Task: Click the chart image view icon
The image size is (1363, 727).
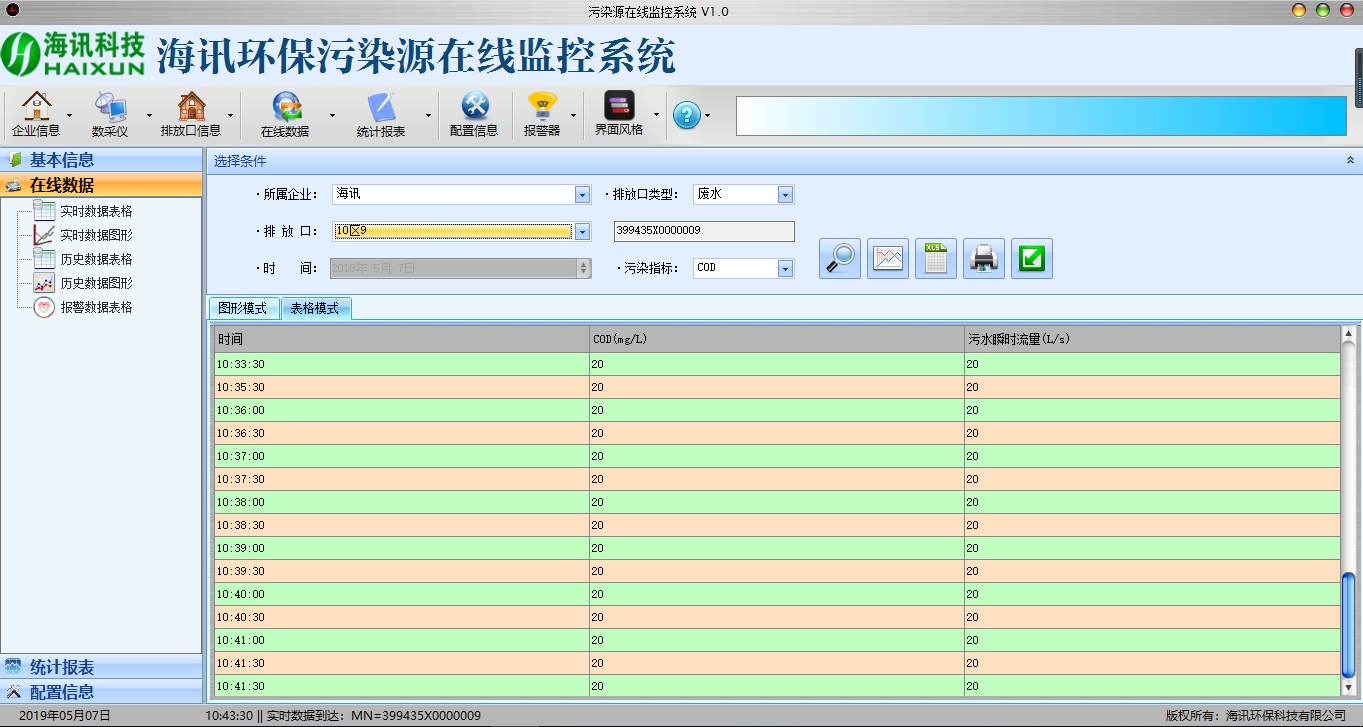Action: tap(888, 258)
